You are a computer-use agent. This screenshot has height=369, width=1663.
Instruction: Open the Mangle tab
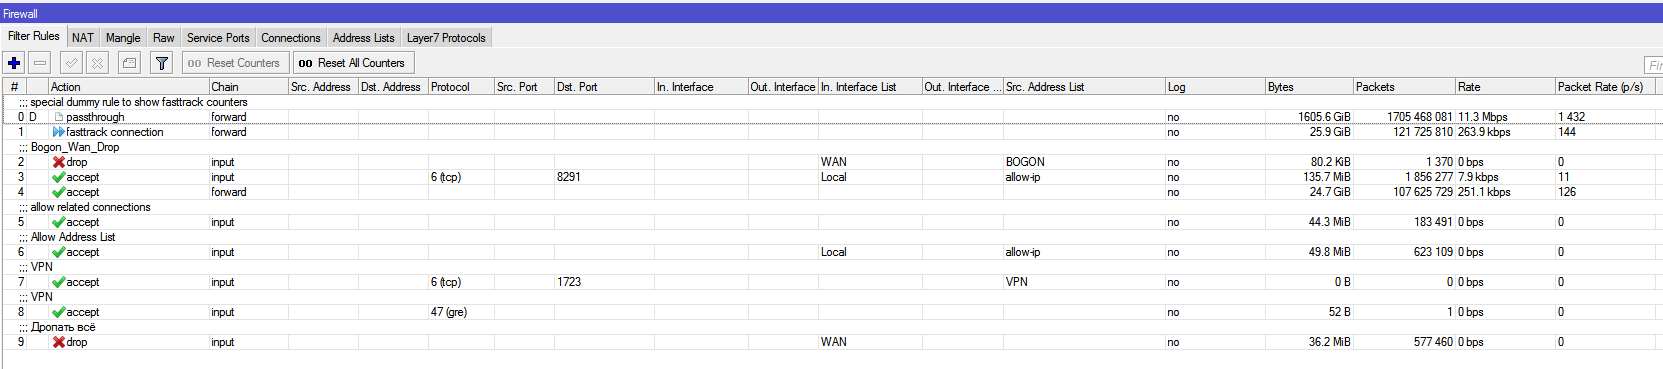click(x=123, y=38)
